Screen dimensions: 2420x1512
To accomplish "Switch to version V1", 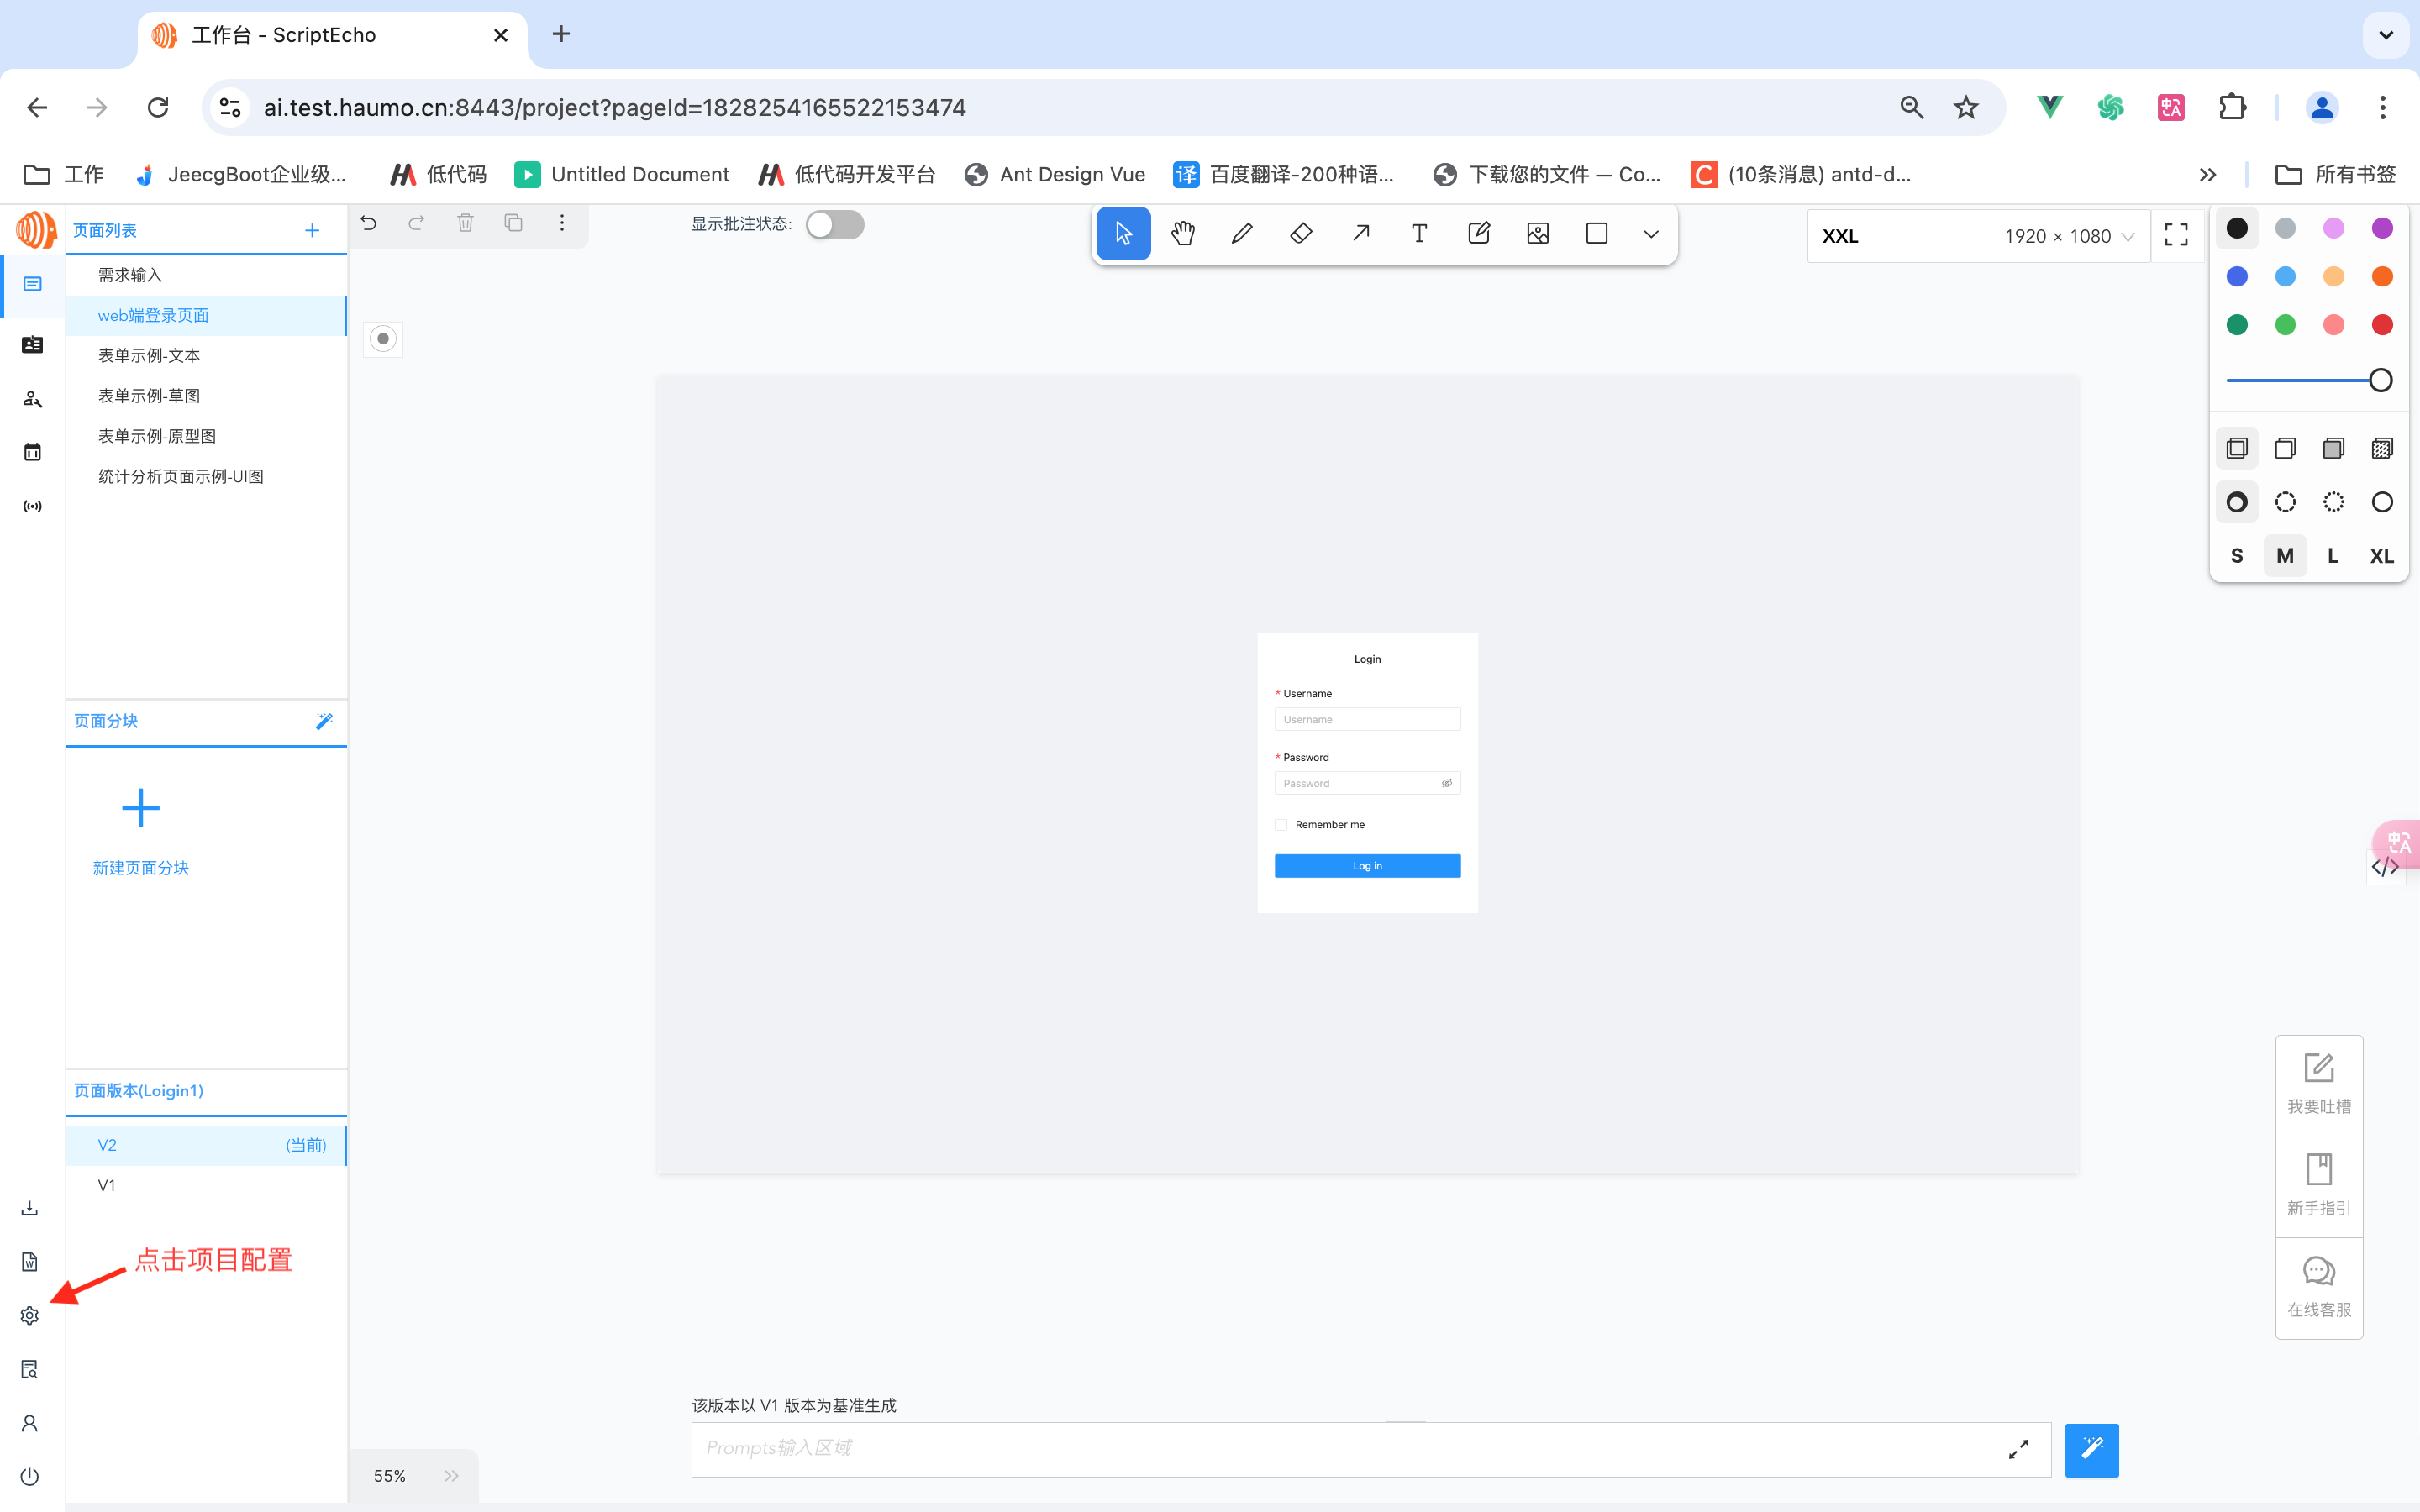I will click(107, 1185).
